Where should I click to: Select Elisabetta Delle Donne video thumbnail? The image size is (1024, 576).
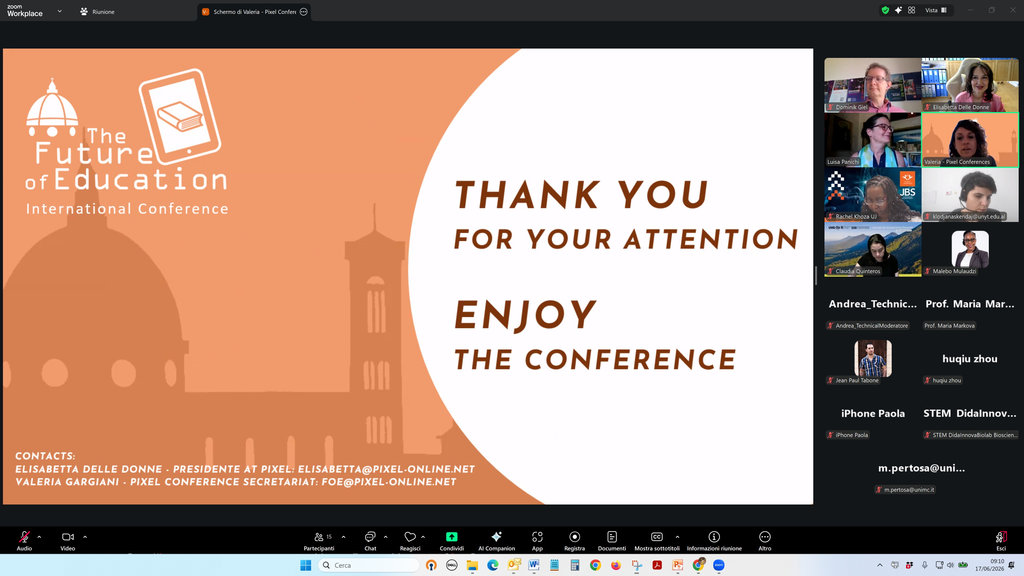(970, 85)
